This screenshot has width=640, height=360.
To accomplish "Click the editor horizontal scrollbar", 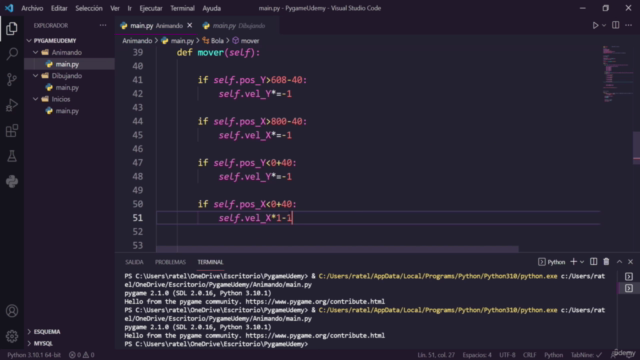I will pos(337,249).
